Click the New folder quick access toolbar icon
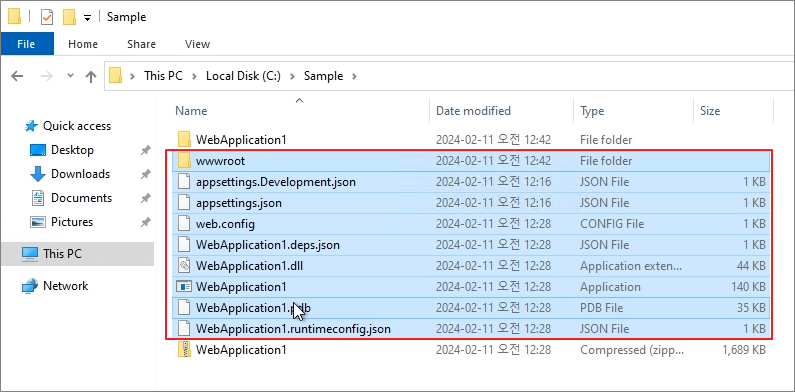Image resolution: width=795 pixels, height=392 pixels. tap(69, 17)
